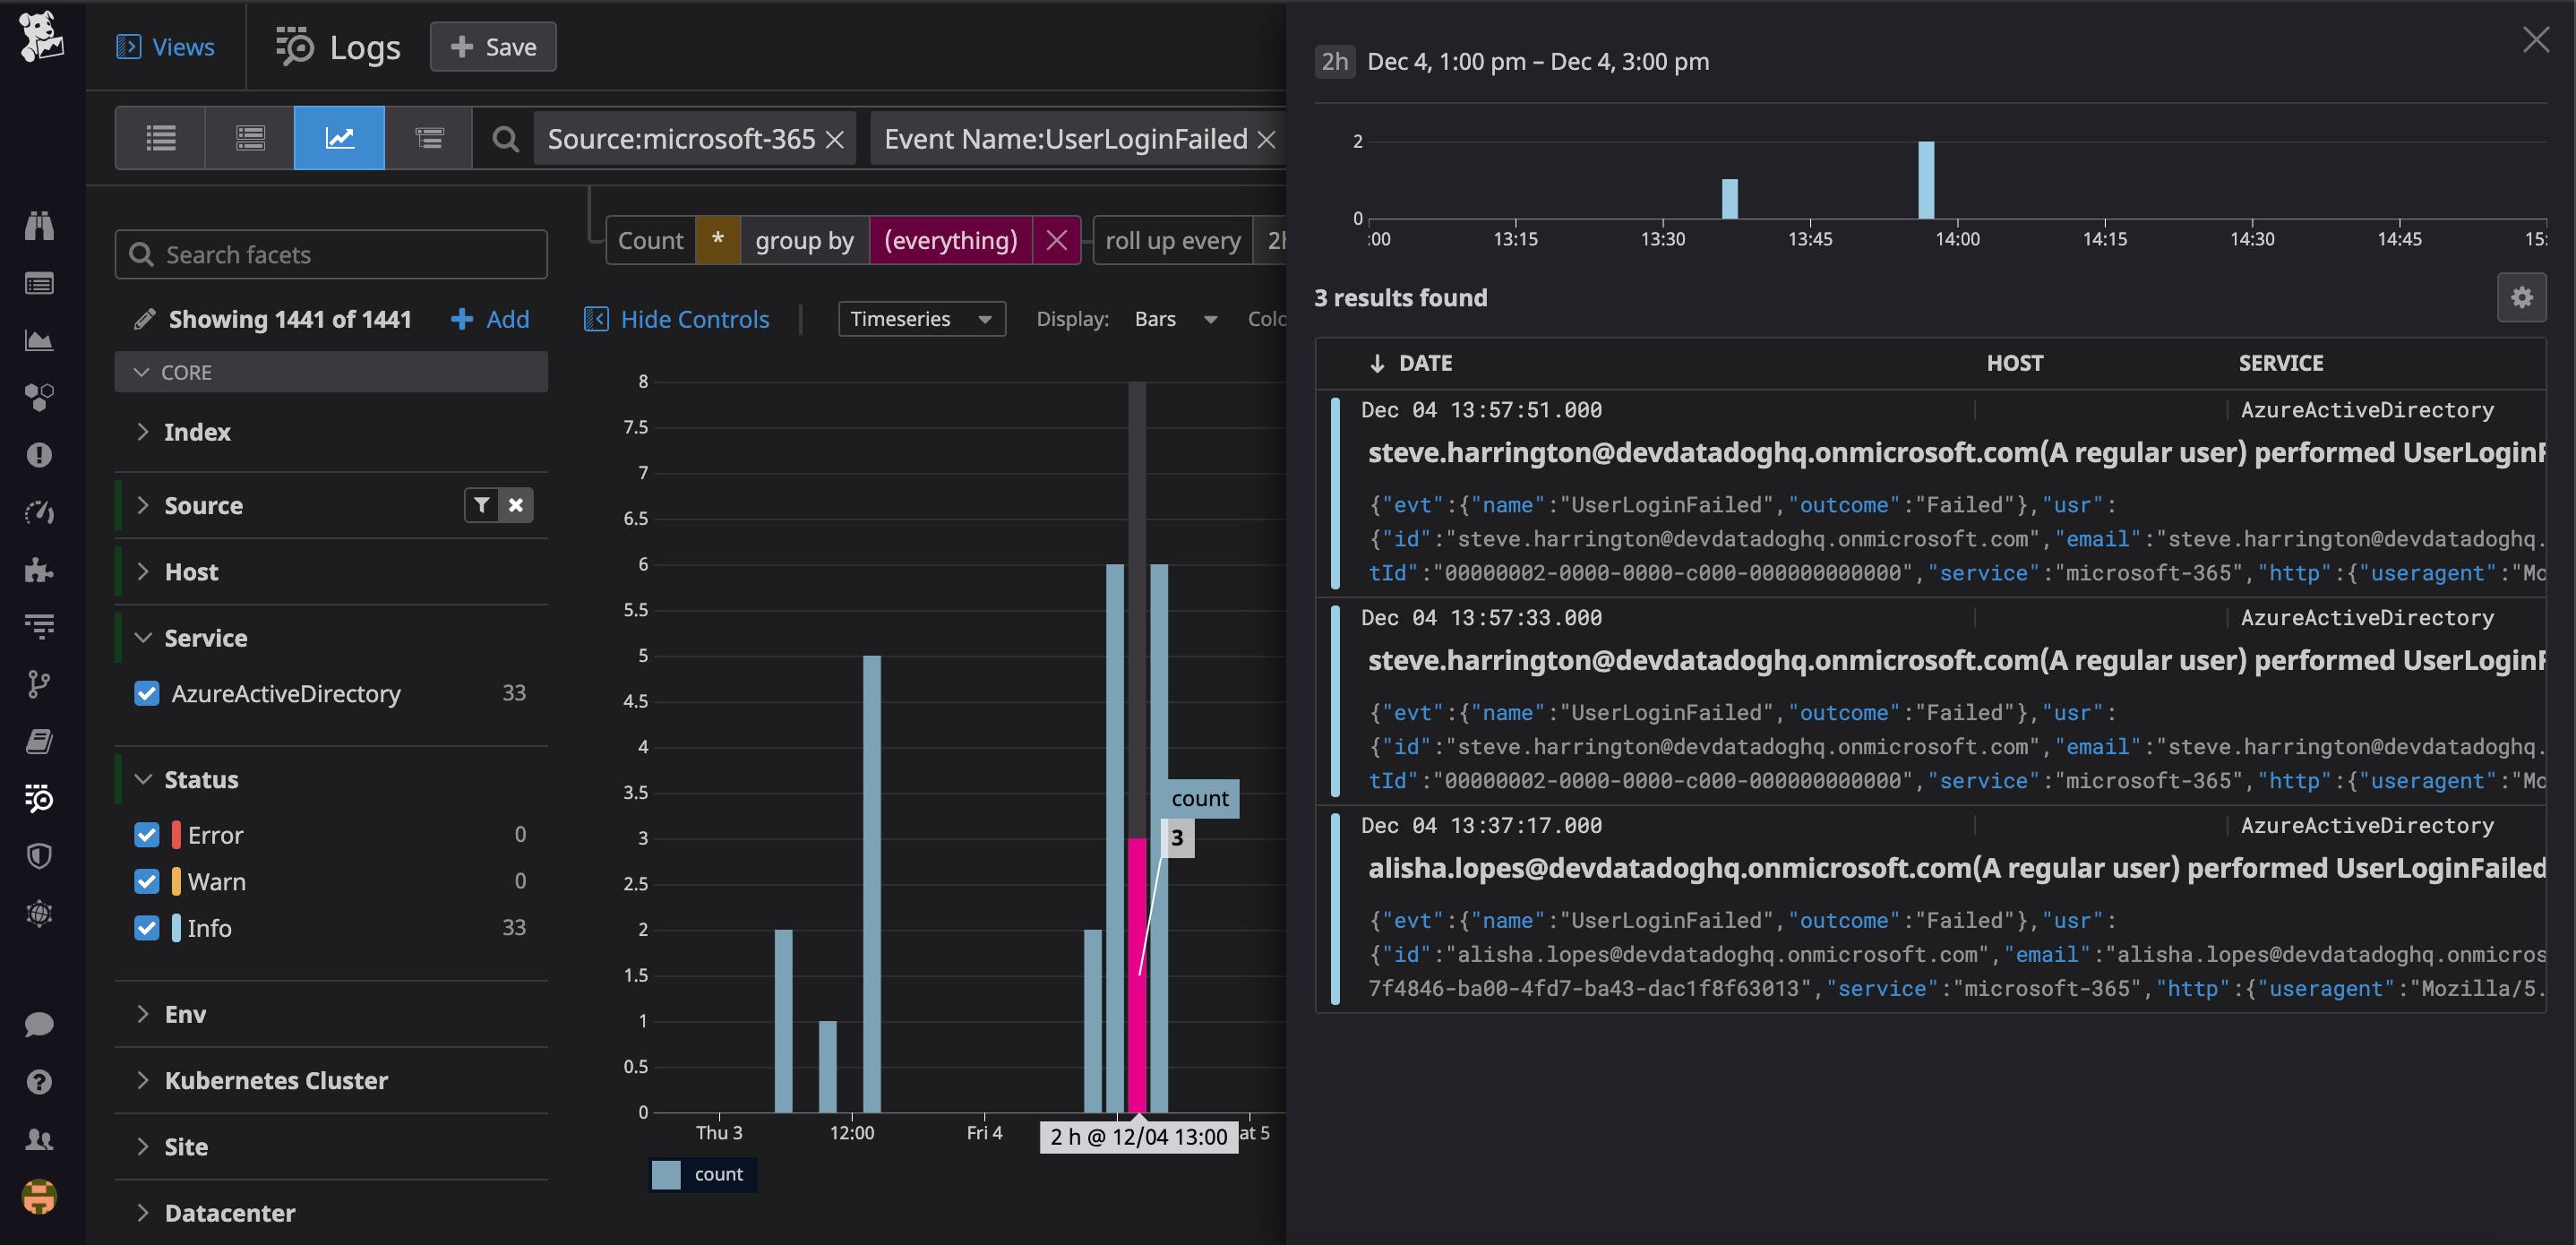This screenshot has width=2576, height=1245.
Task: Open the Timeseries display dropdown
Action: (x=920, y=318)
